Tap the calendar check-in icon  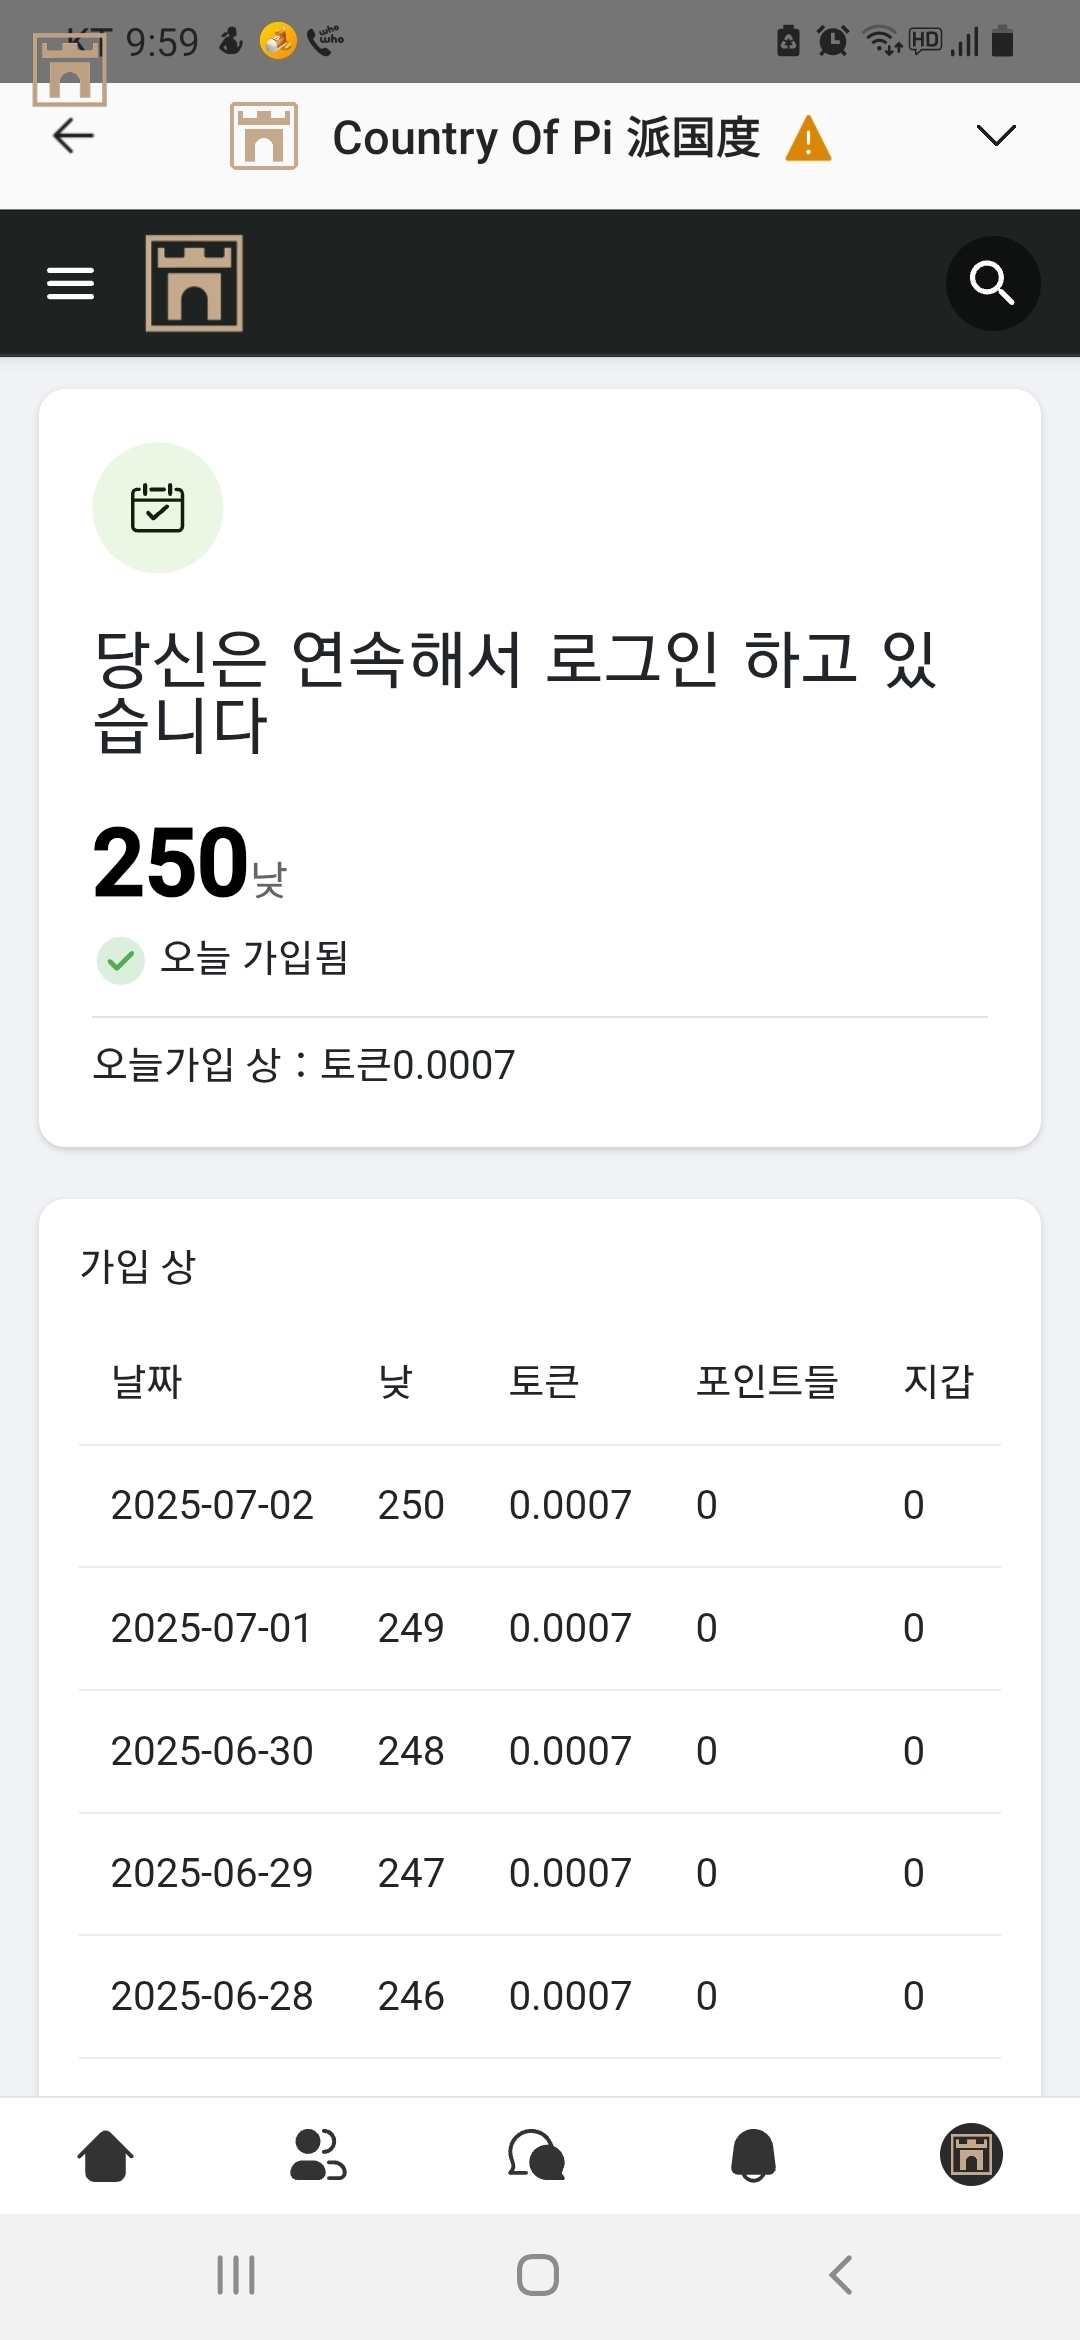click(157, 508)
